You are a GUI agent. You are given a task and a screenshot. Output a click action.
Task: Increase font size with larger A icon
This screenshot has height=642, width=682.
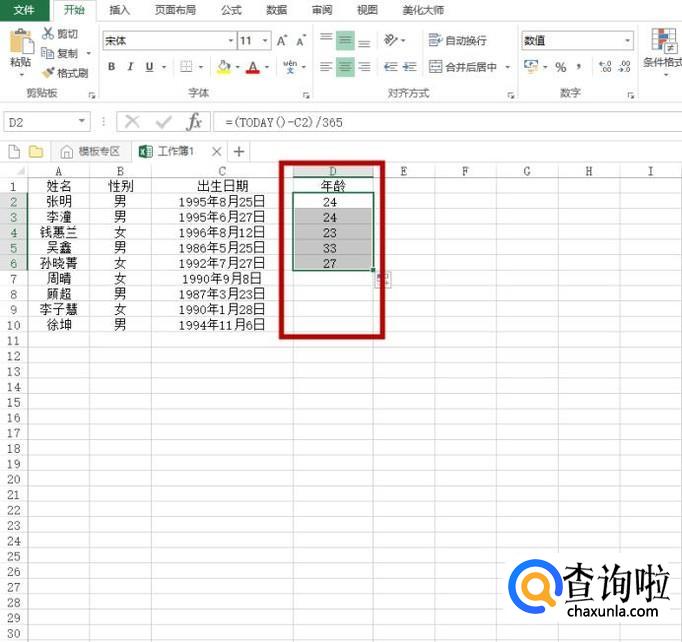point(282,40)
